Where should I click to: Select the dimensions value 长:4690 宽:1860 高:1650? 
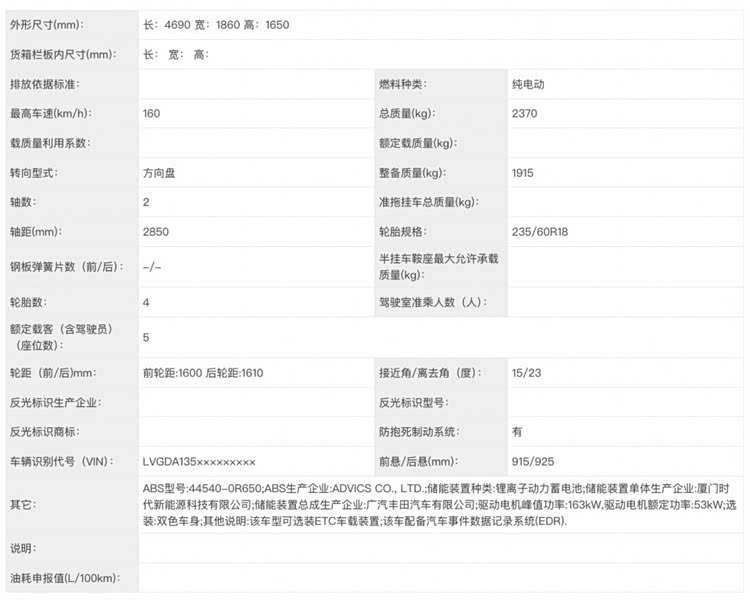pos(216,24)
